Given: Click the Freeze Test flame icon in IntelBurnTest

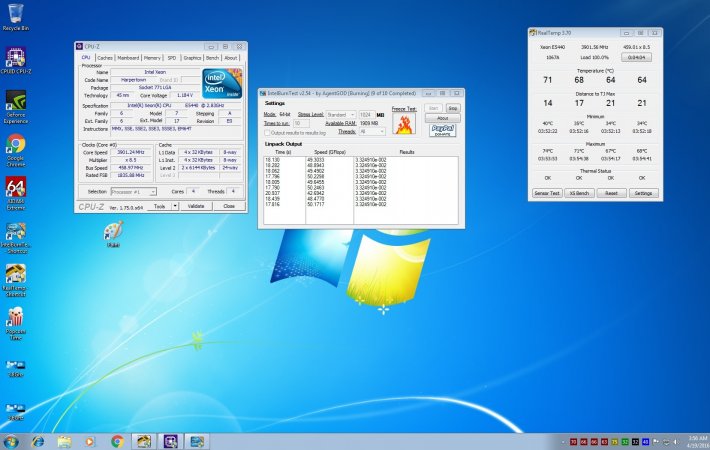Looking at the screenshot, I should tap(404, 124).
